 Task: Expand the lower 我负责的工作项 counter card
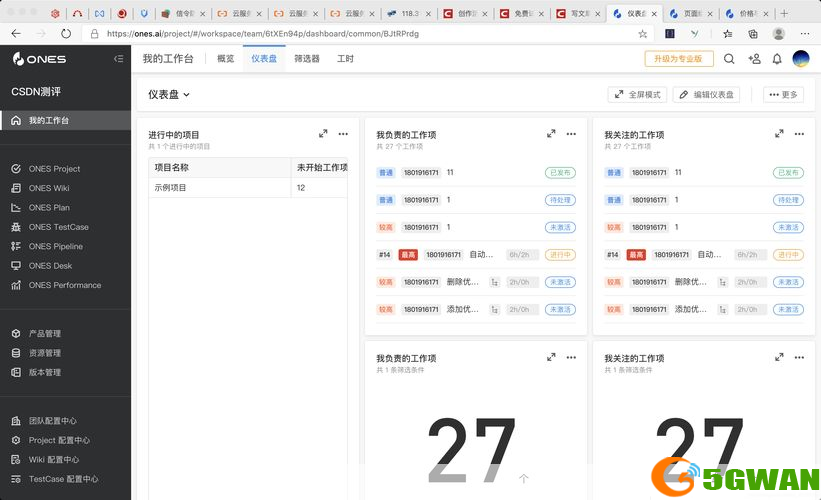[x=551, y=358]
